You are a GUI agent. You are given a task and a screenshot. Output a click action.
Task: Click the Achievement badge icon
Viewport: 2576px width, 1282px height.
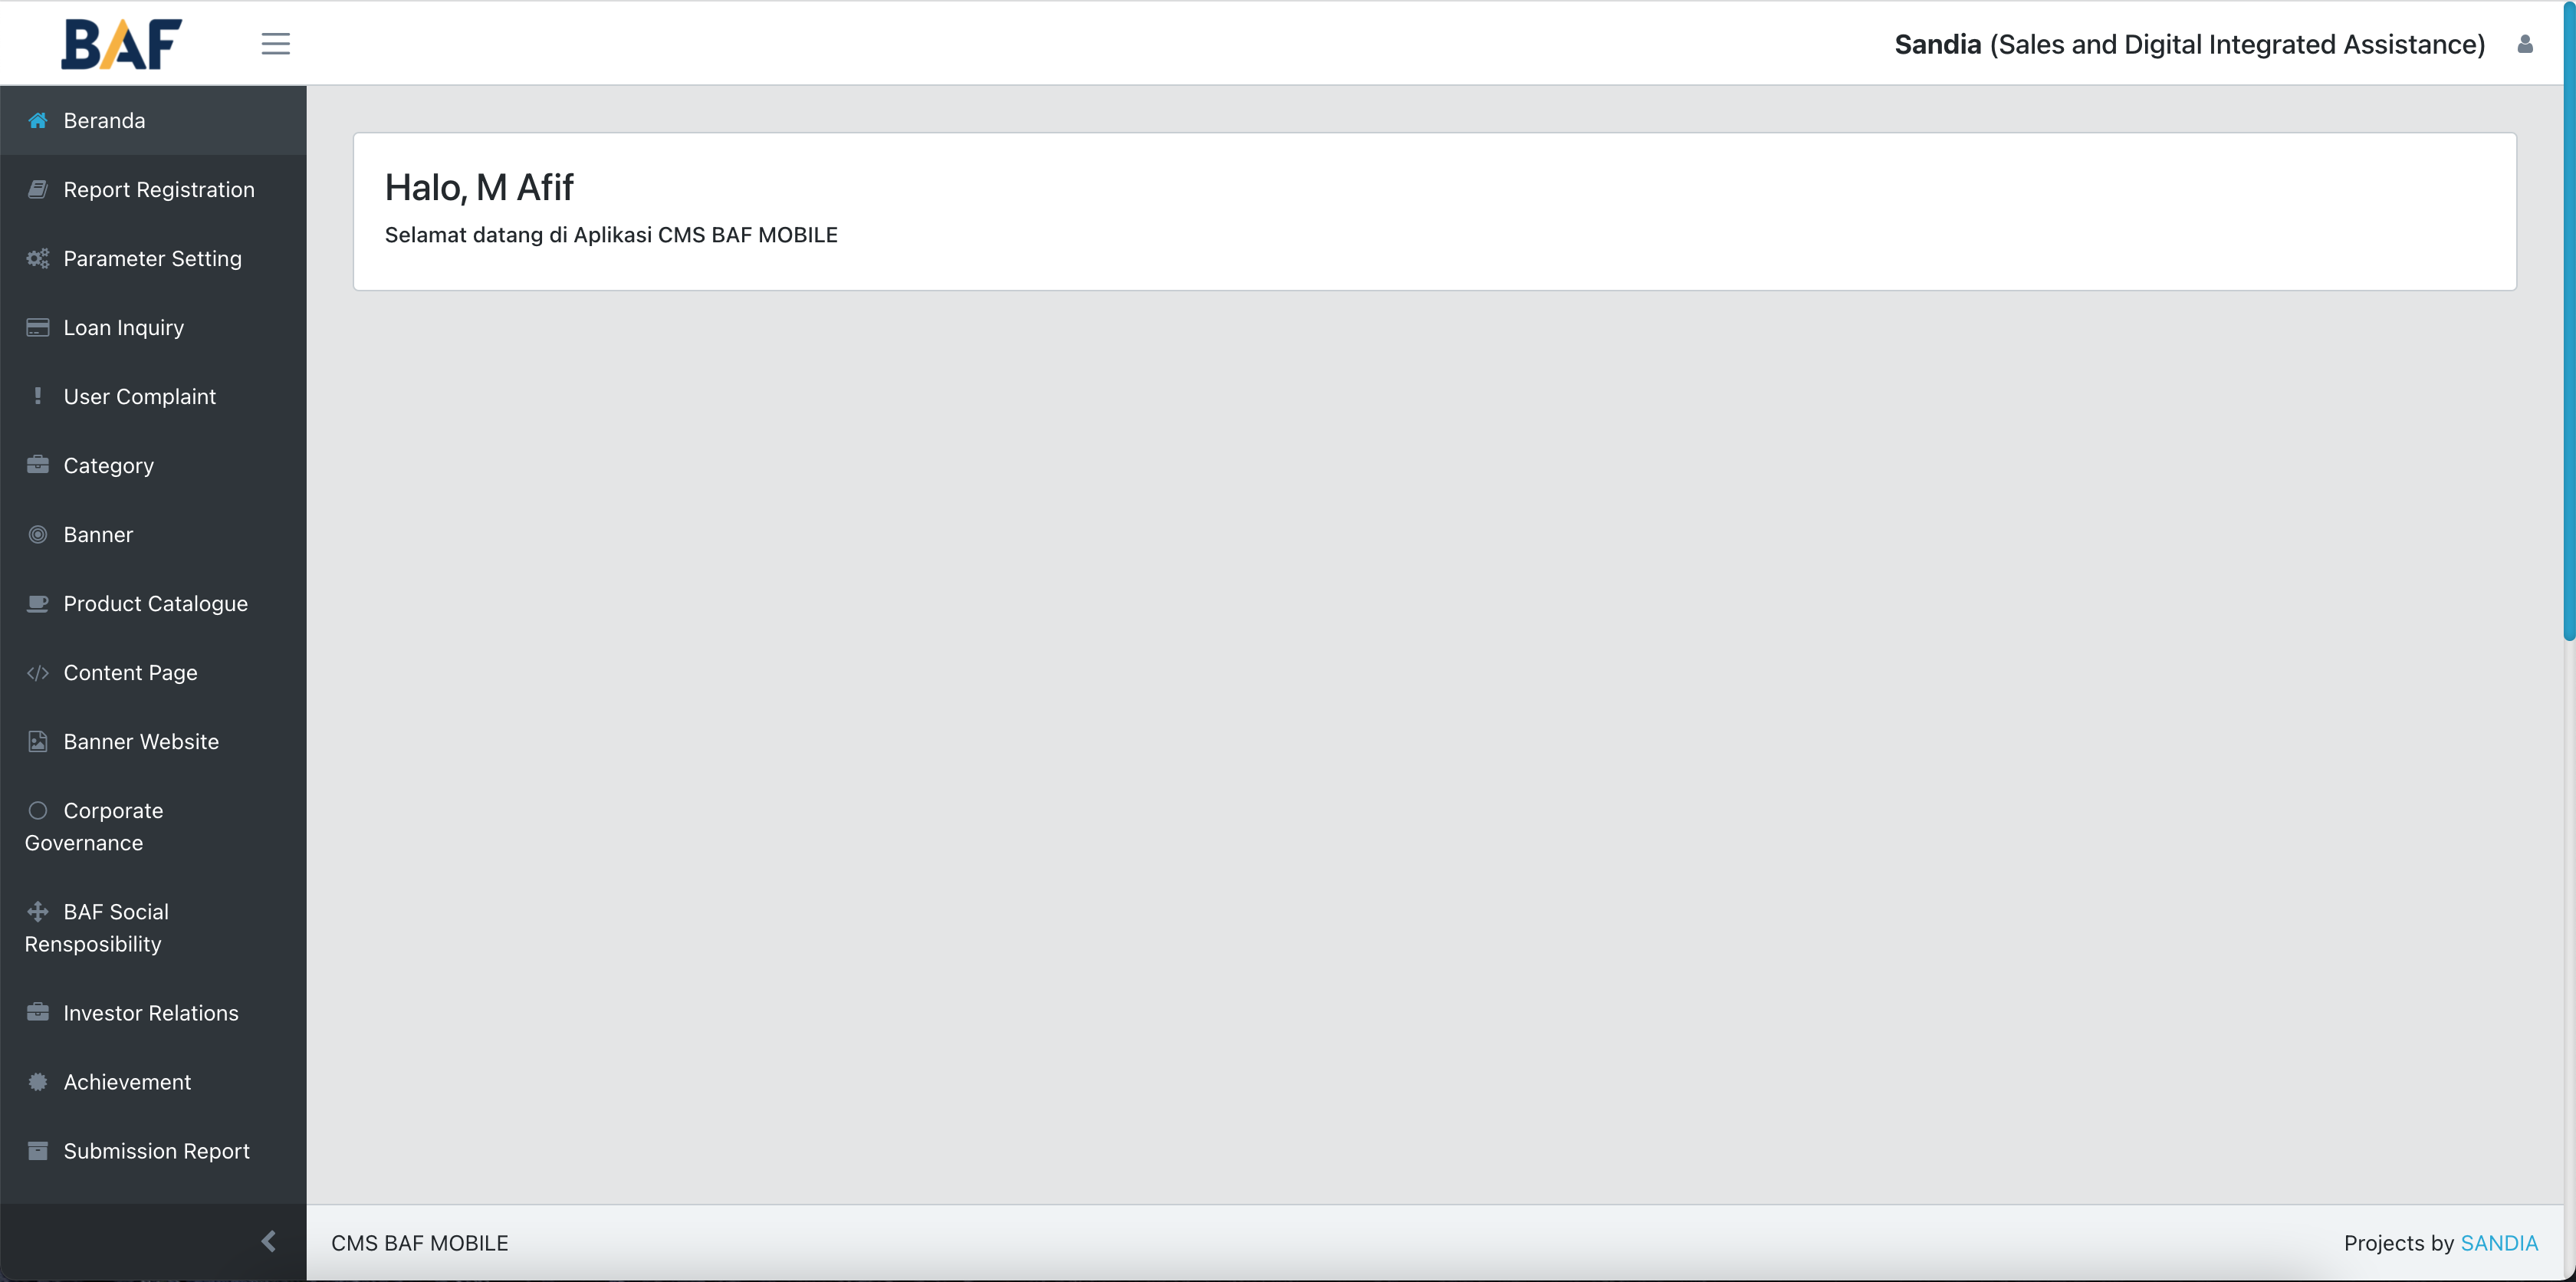38,1081
